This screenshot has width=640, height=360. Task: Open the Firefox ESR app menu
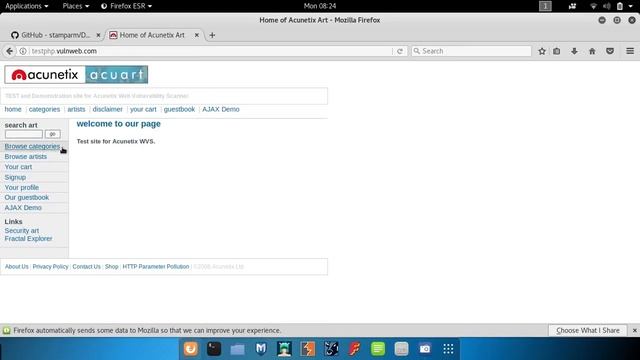point(127,6)
